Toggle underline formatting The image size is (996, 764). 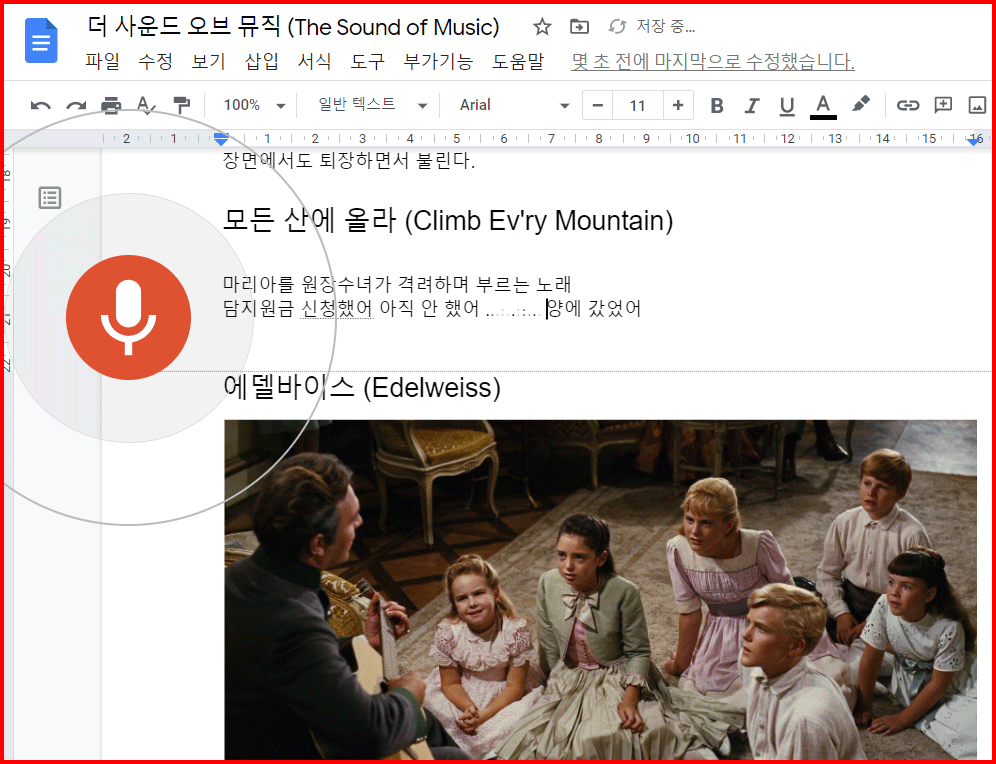[787, 105]
